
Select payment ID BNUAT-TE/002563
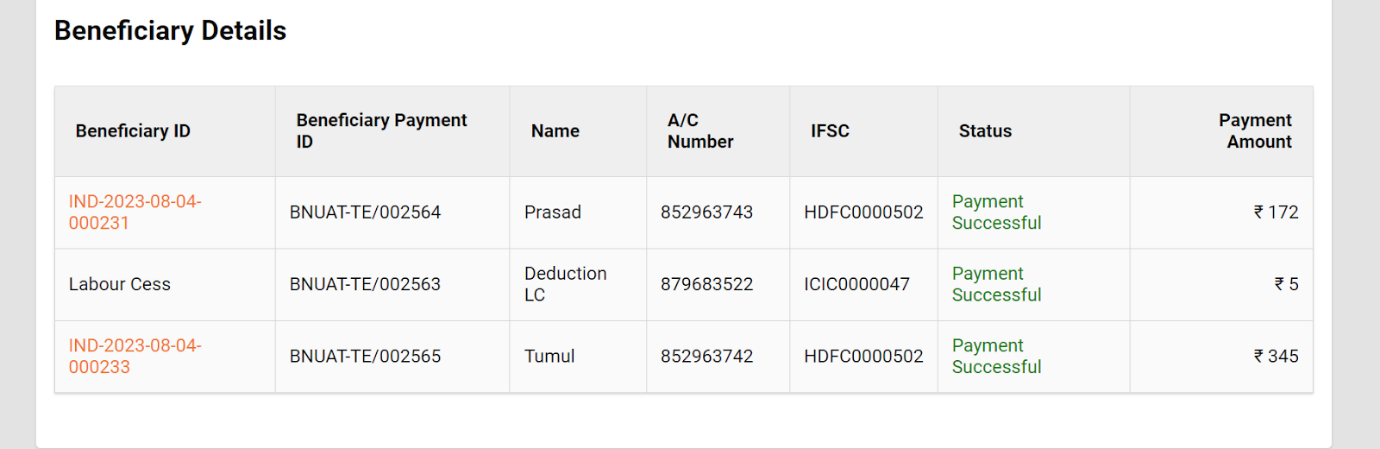[365, 284]
